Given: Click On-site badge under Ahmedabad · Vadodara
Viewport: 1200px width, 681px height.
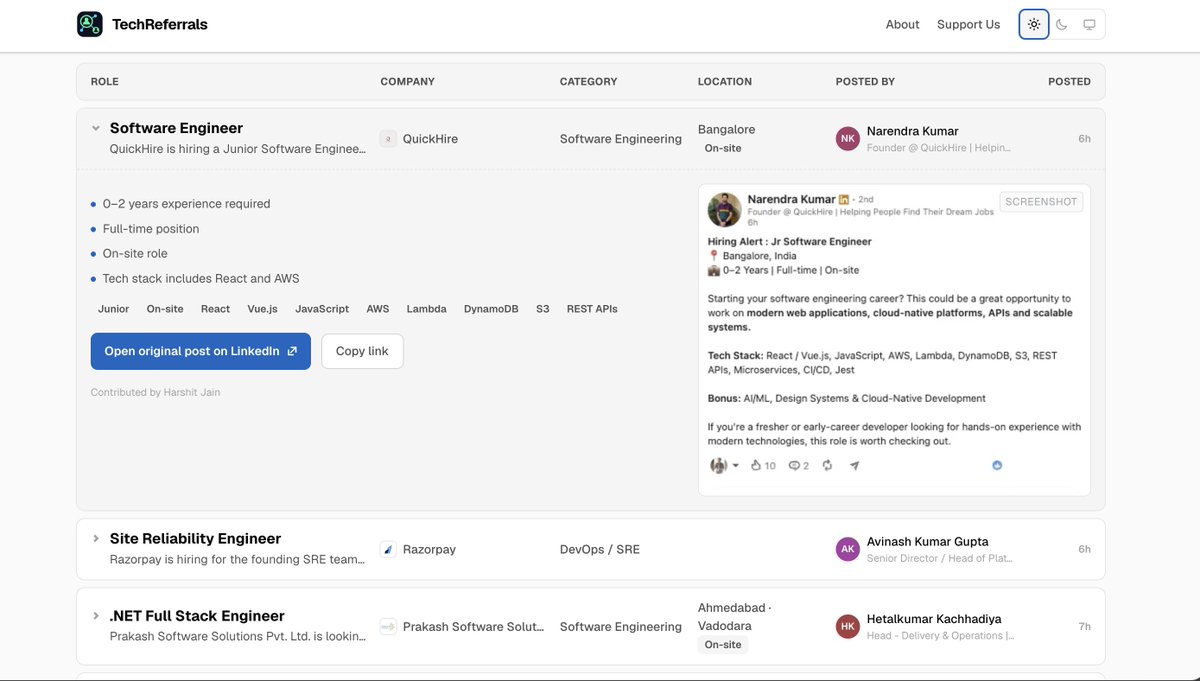Looking at the screenshot, I should coord(723,645).
